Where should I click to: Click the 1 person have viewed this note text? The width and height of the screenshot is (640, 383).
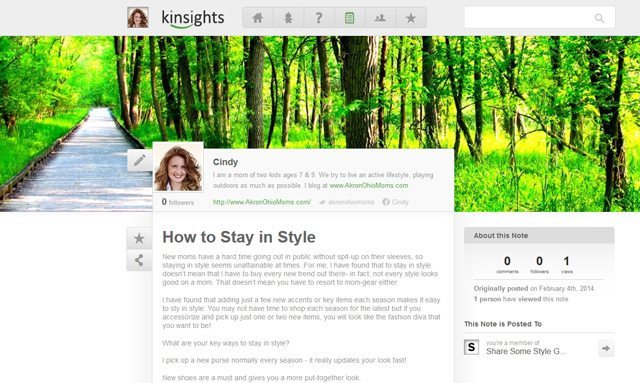(x=521, y=299)
